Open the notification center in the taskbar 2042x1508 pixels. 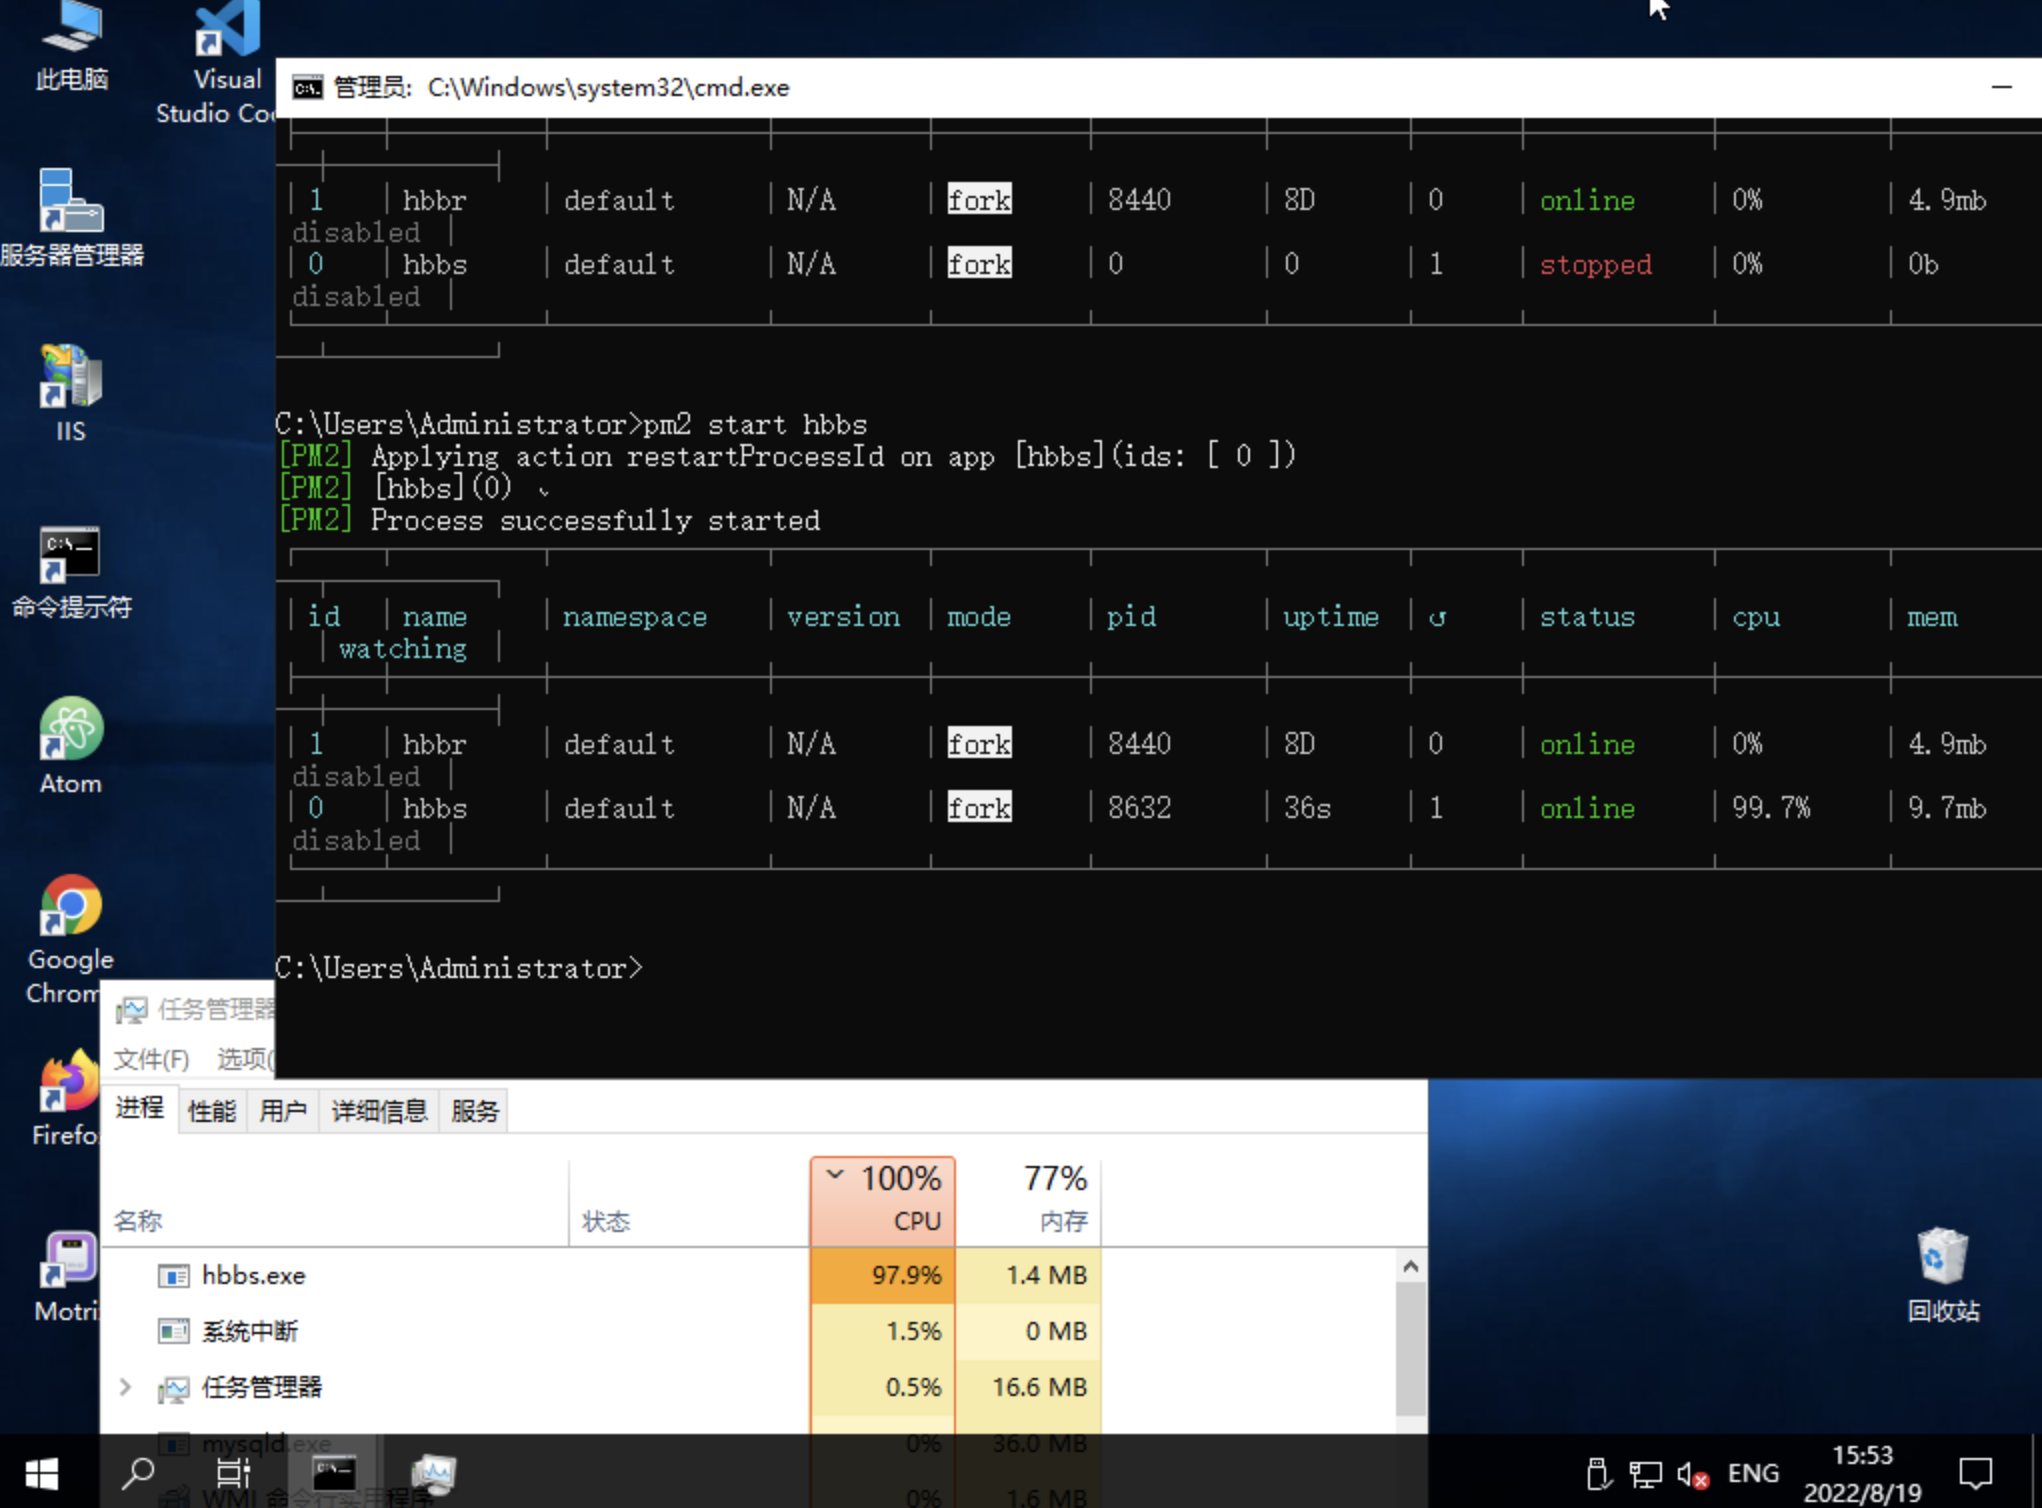click(x=1977, y=1472)
